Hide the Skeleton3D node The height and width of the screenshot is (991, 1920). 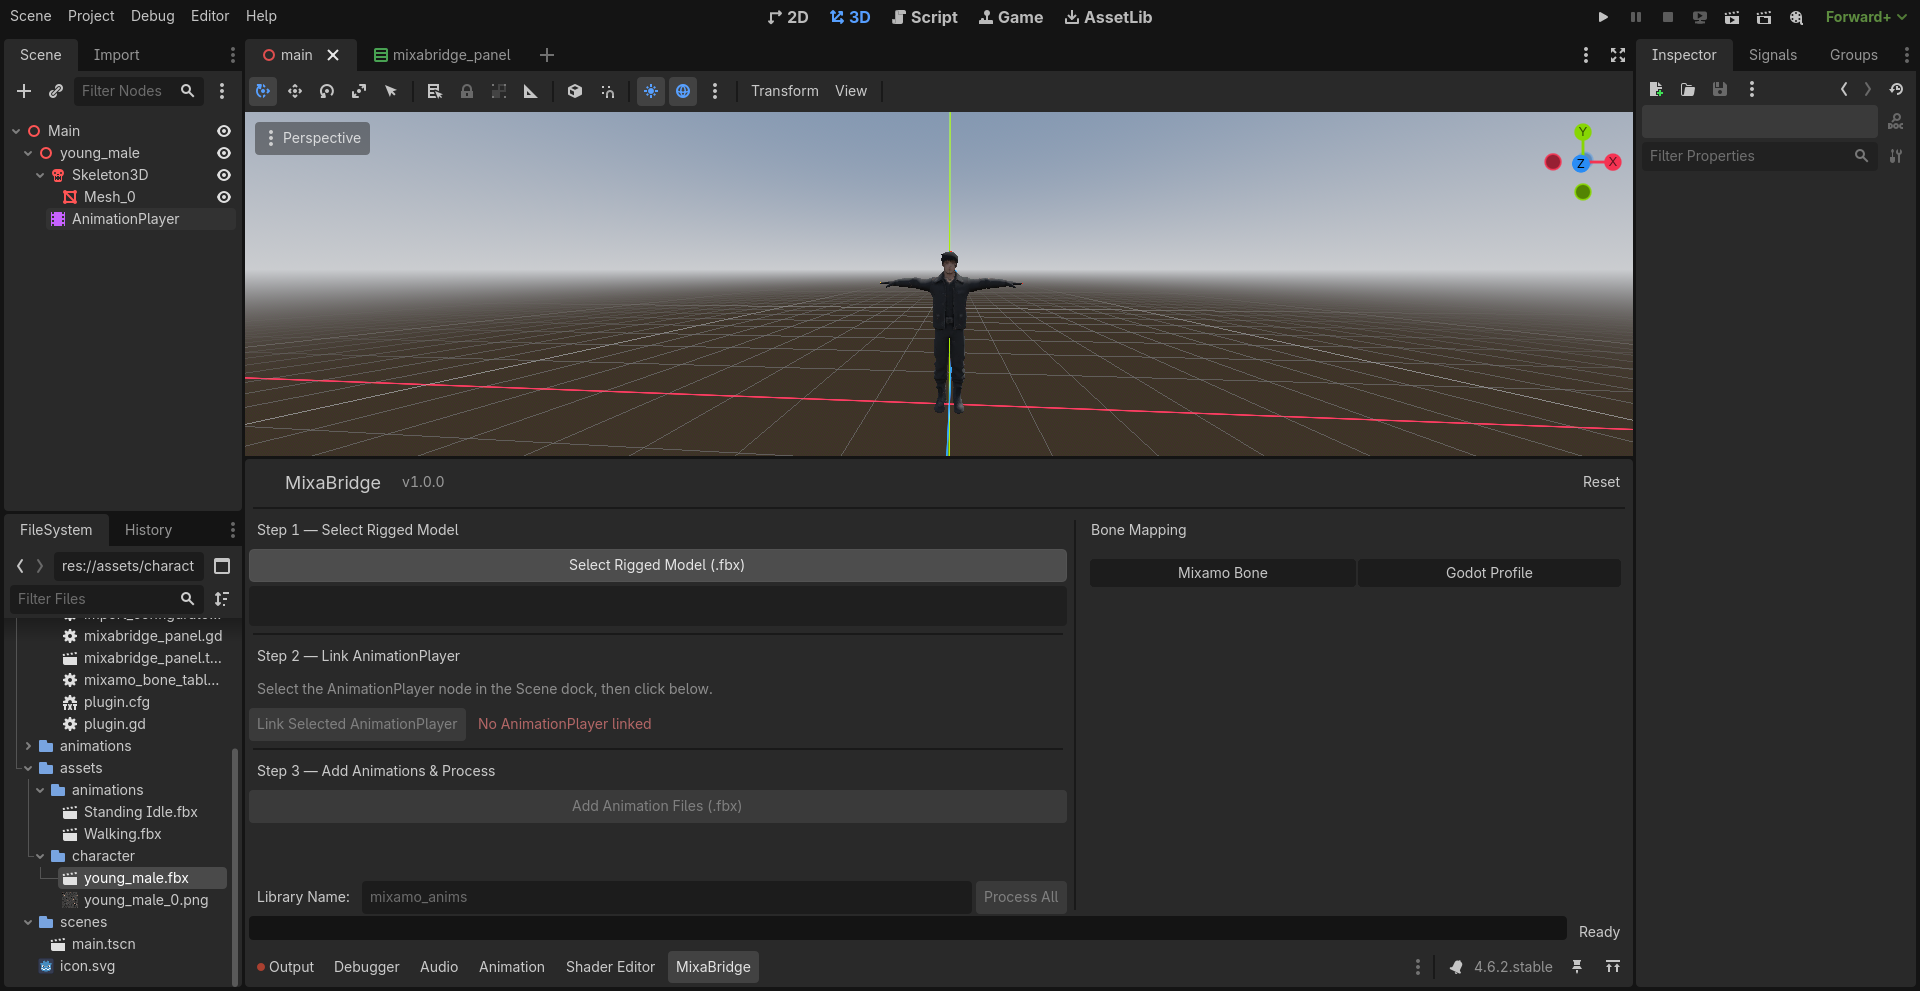point(224,175)
